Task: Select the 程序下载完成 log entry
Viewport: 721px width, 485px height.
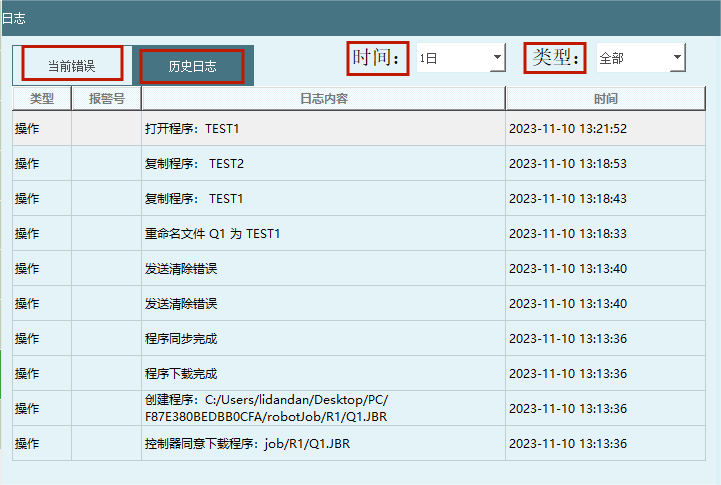Action: tap(323, 374)
